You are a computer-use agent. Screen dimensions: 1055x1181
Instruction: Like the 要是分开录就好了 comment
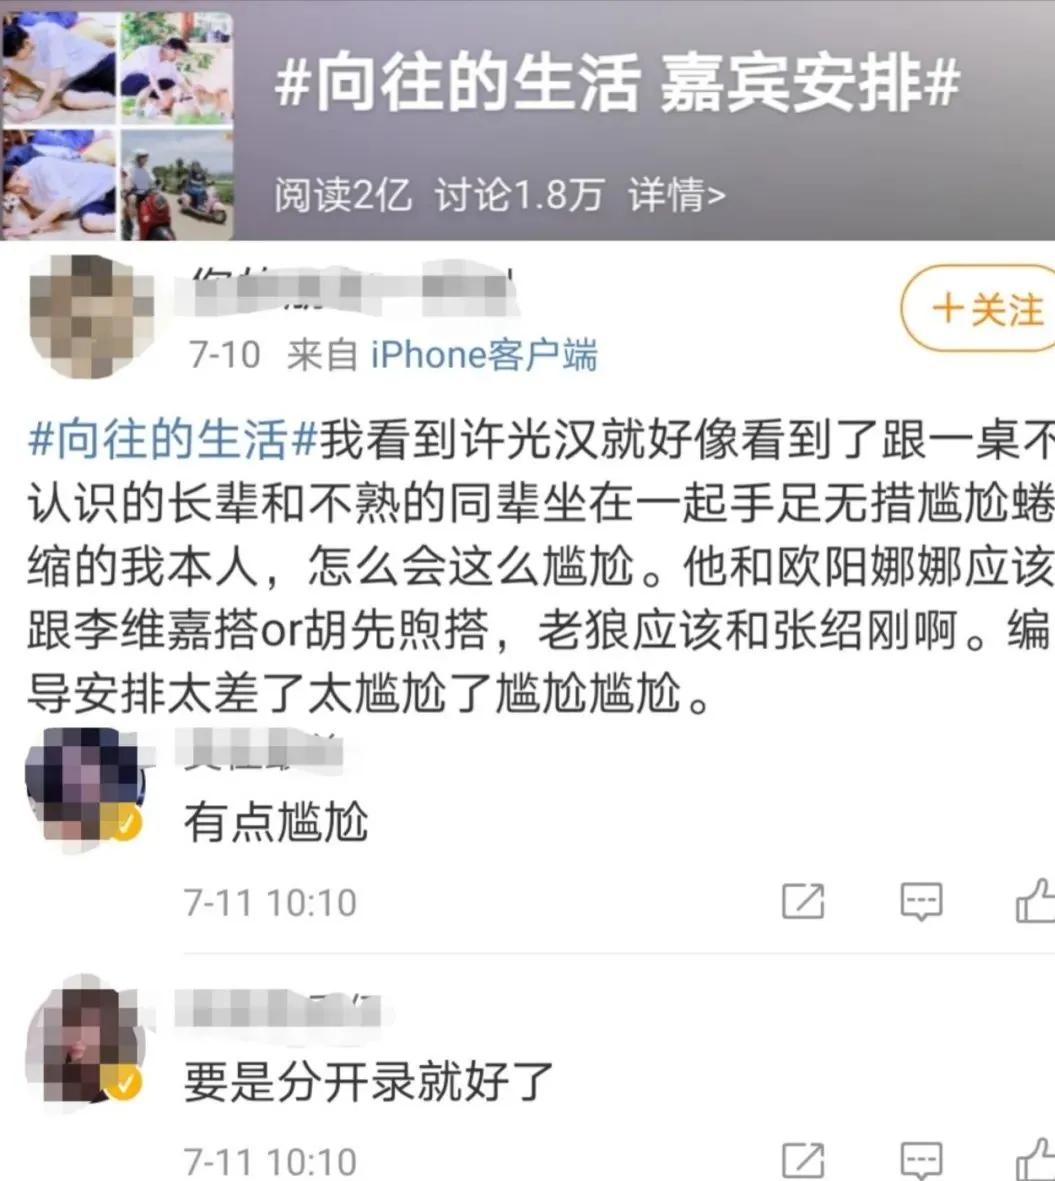tap(1036, 1159)
